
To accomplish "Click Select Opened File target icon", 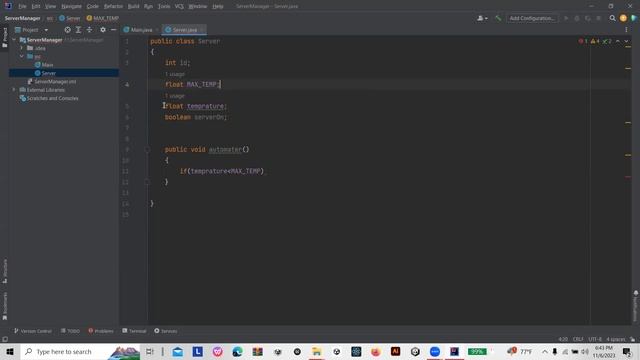I will coord(67,30).
